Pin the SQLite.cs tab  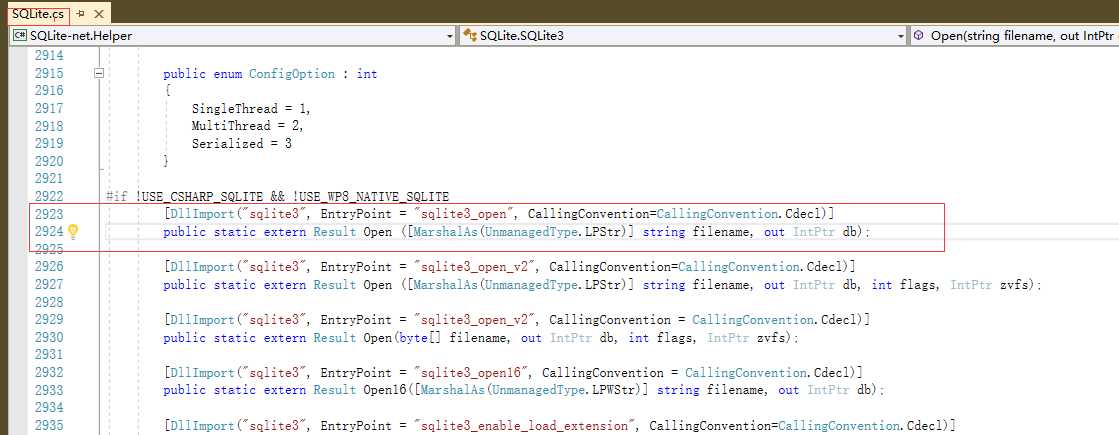[x=80, y=14]
